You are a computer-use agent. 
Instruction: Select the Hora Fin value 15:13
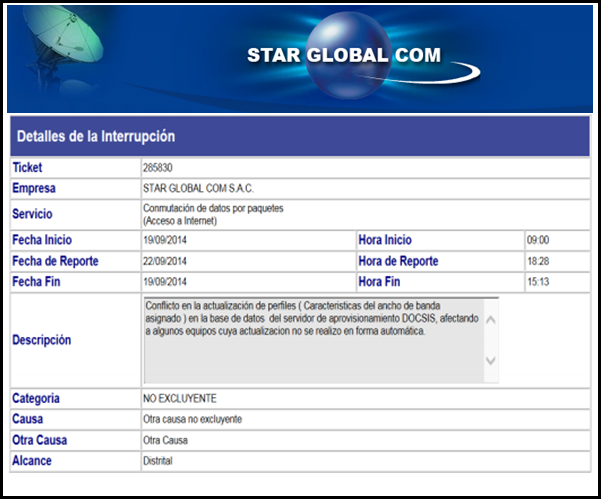pyautogui.click(x=539, y=282)
